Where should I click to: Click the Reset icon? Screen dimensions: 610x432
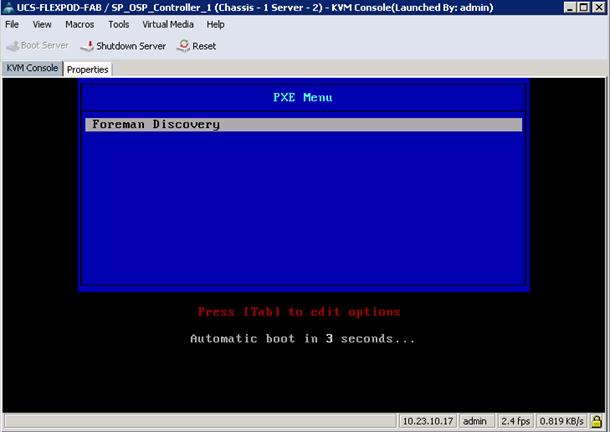pos(183,46)
